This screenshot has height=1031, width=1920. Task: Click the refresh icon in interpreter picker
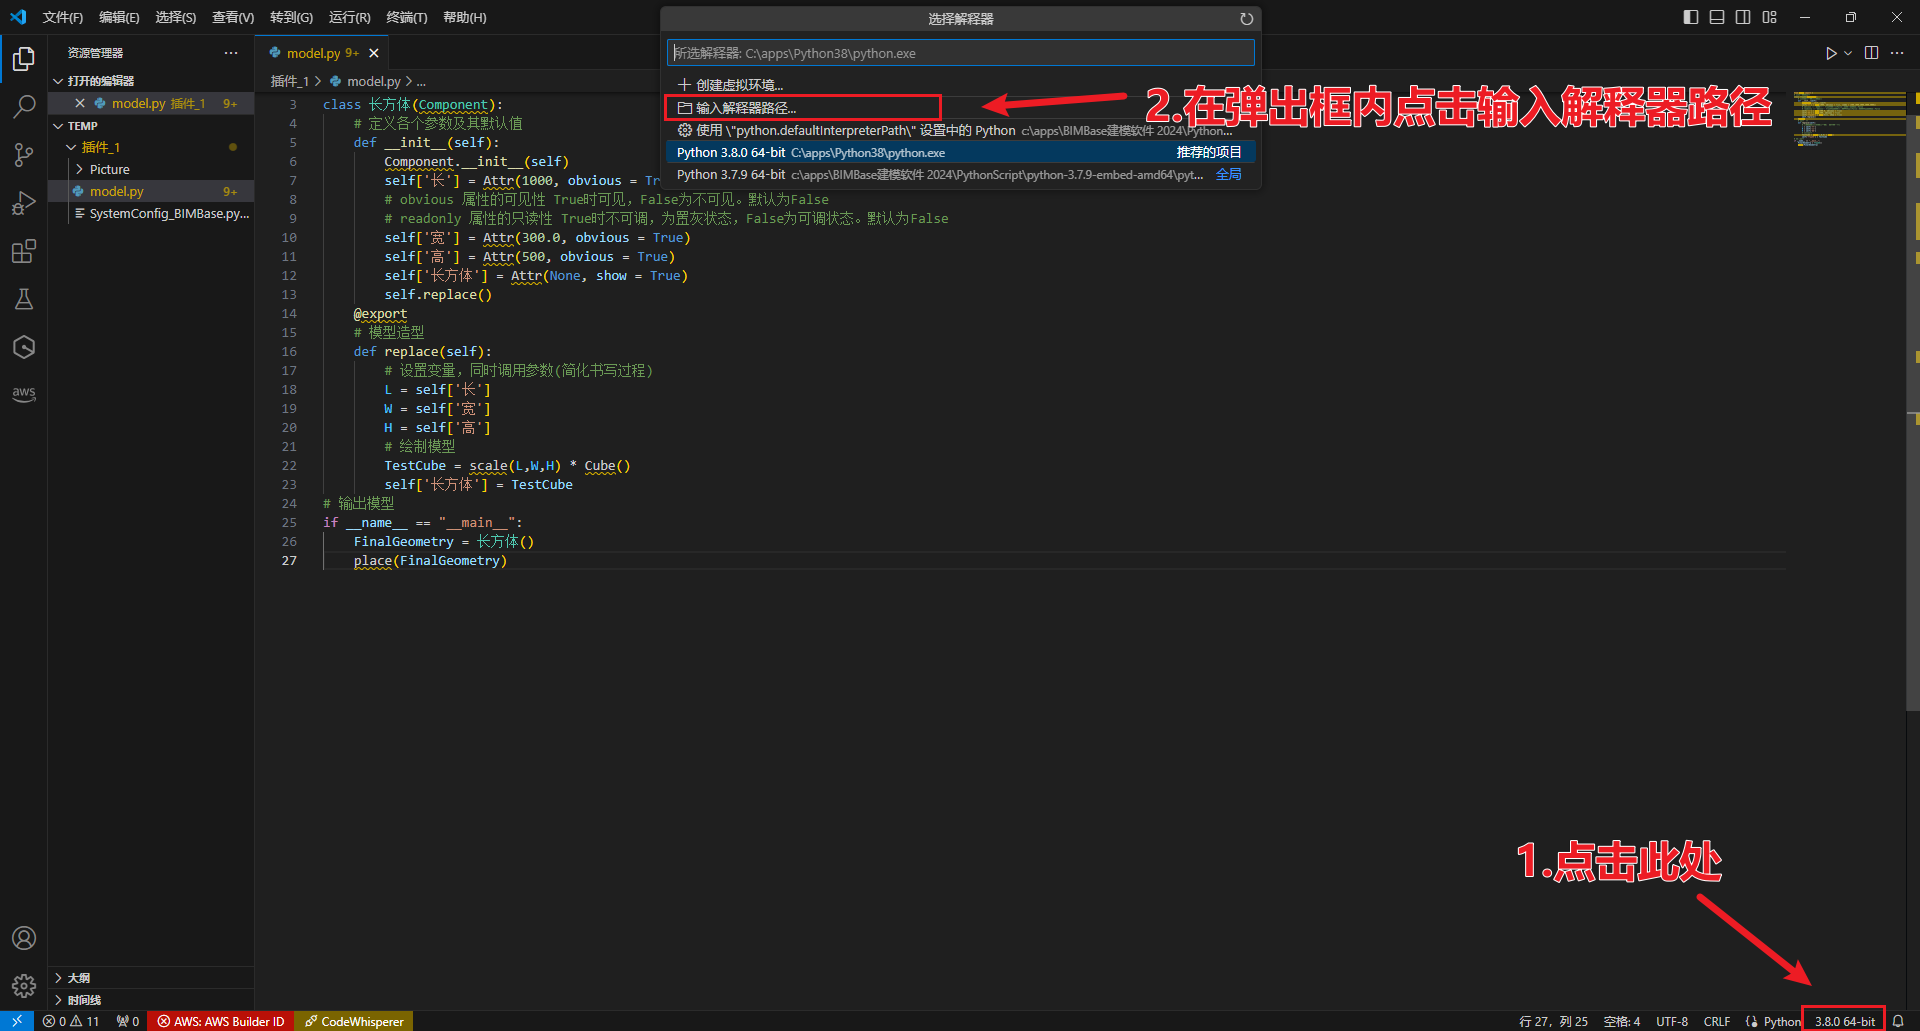1246,19
